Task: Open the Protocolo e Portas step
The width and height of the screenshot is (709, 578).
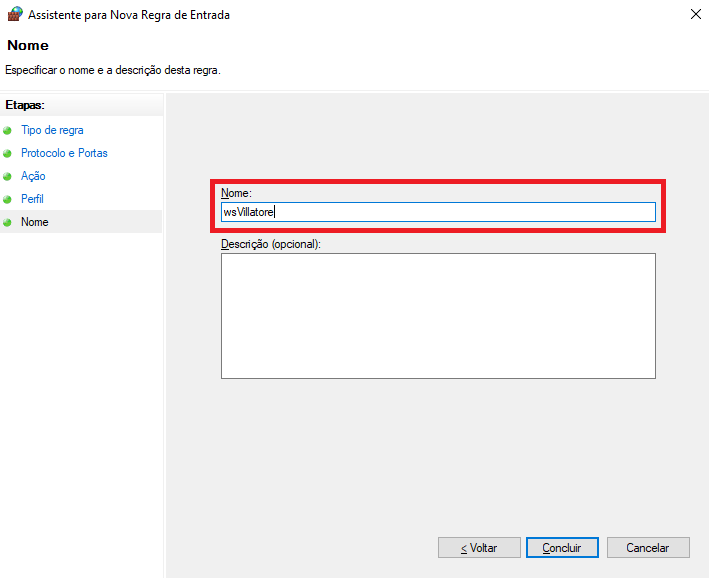Action: pos(64,153)
